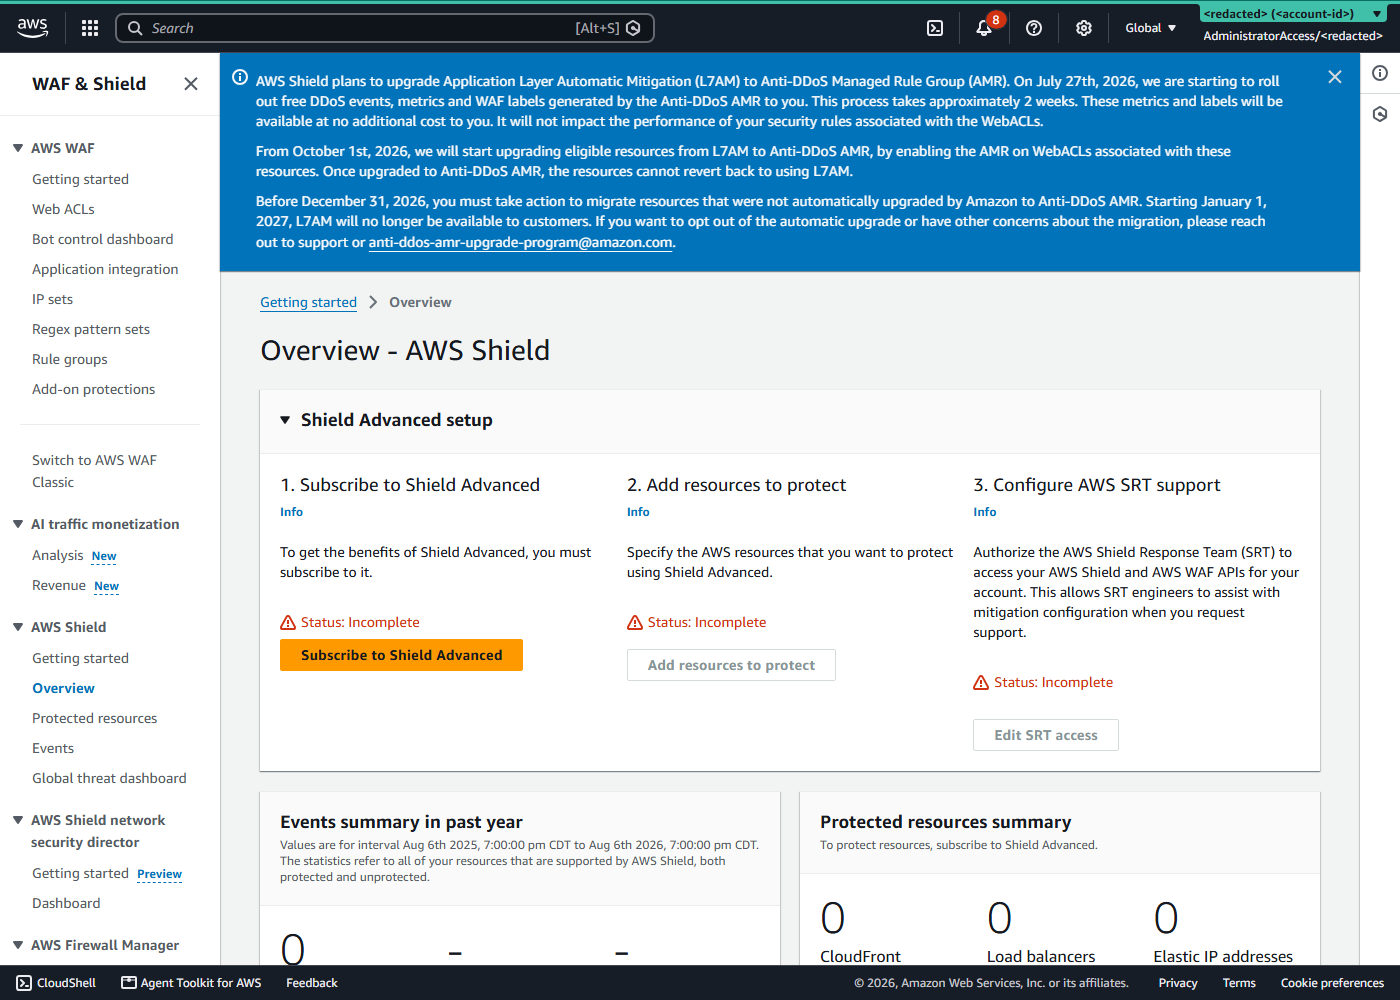Open notifications bell with 8 alerts

[984, 28]
